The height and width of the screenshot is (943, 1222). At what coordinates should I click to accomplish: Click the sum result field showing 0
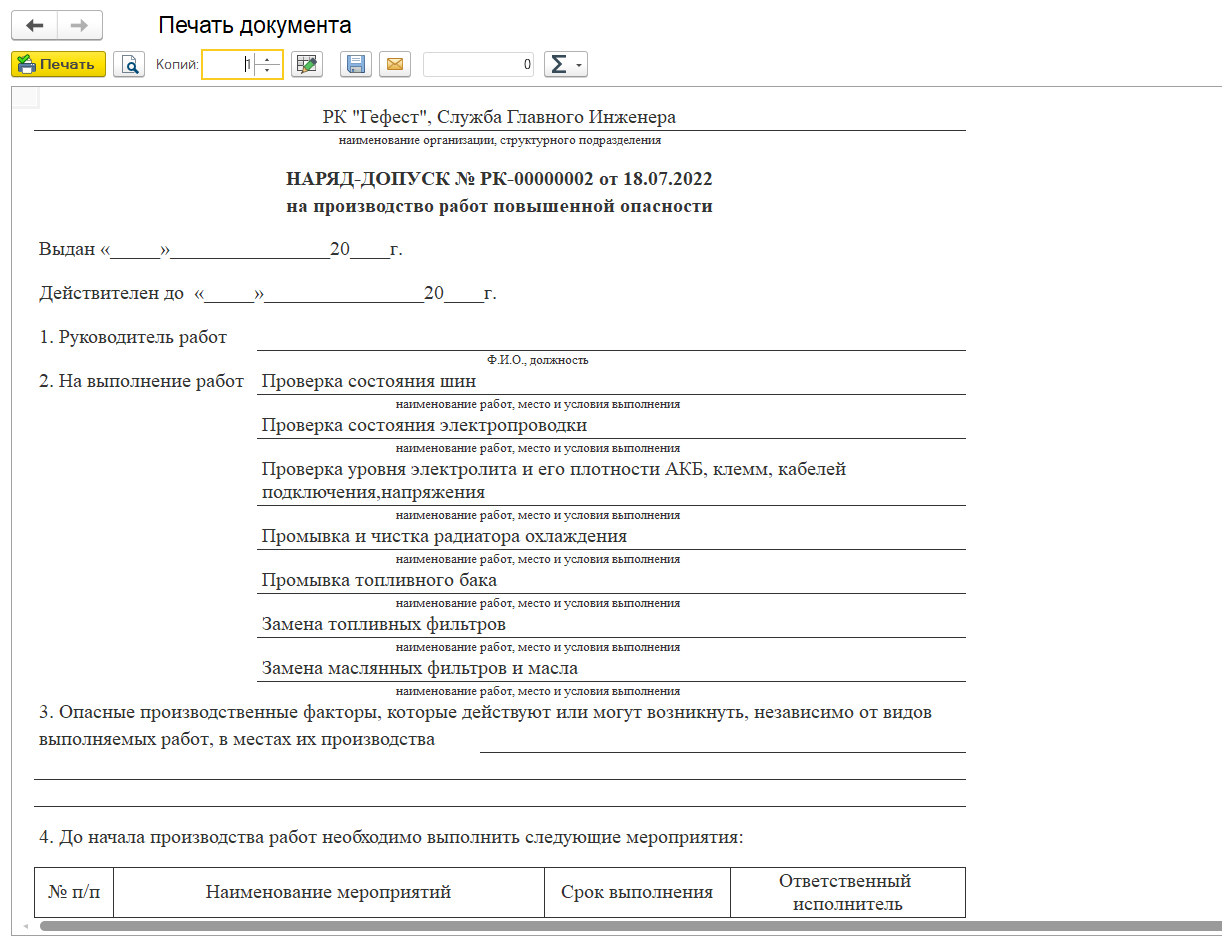pos(479,65)
